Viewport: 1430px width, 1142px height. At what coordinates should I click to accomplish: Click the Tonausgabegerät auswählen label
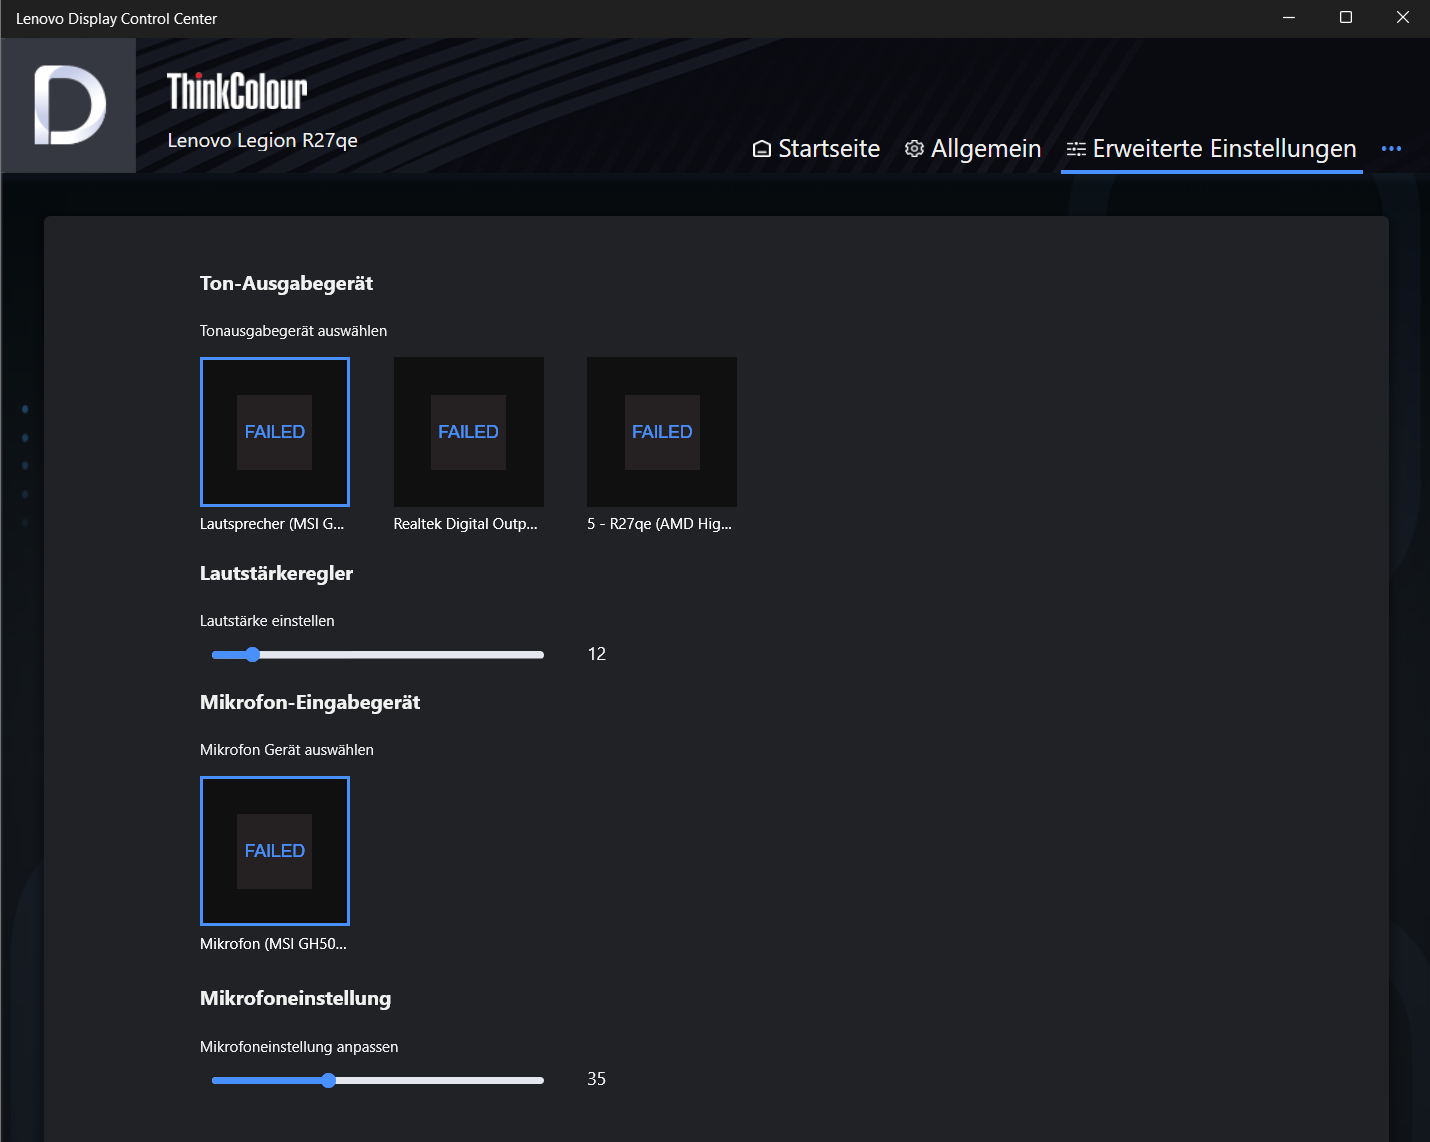pos(294,331)
